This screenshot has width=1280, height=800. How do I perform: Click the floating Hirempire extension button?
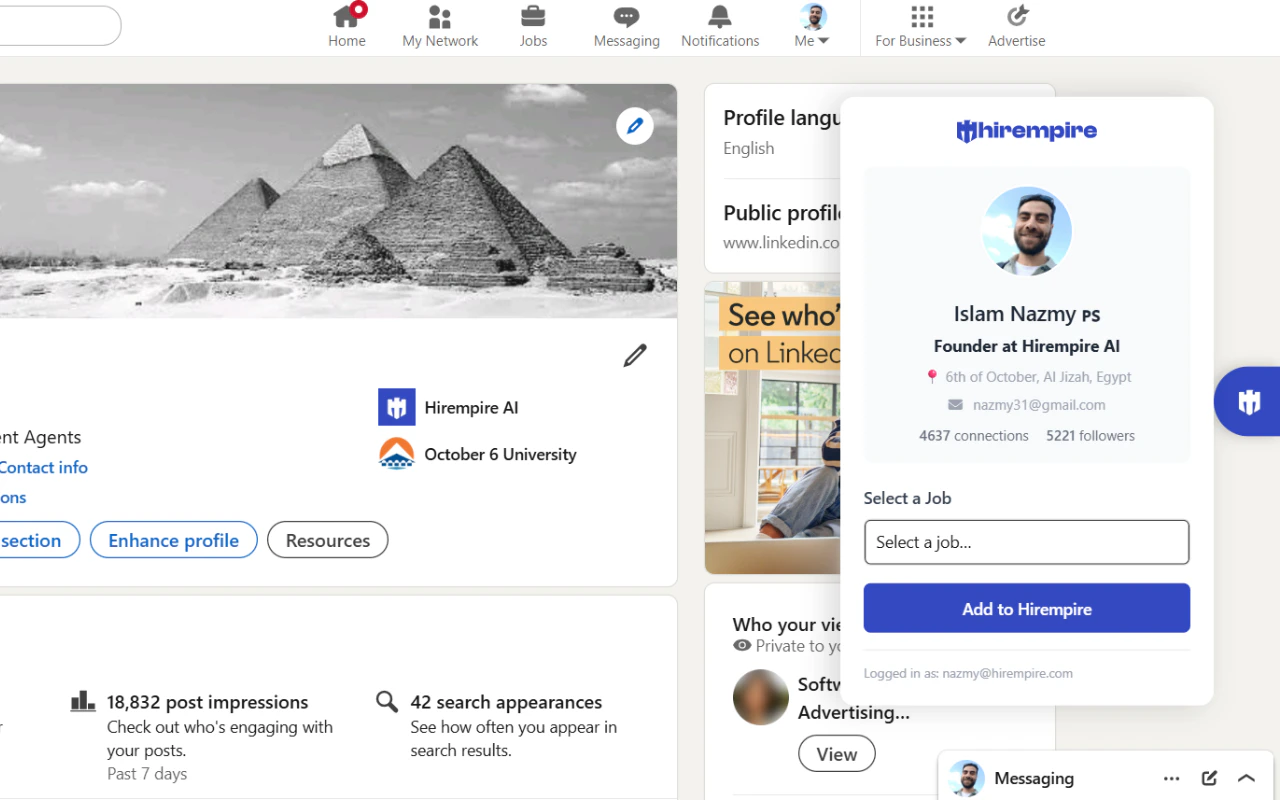click(x=1248, y=402)
